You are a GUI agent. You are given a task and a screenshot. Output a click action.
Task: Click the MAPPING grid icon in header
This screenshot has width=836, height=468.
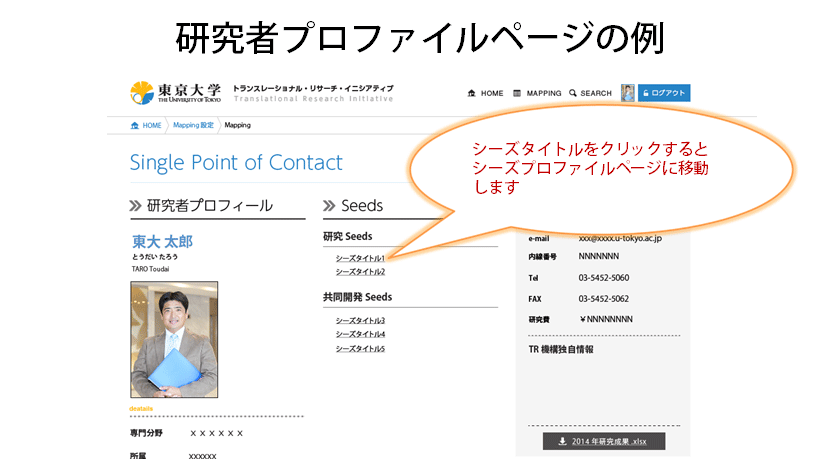(517, 93)
